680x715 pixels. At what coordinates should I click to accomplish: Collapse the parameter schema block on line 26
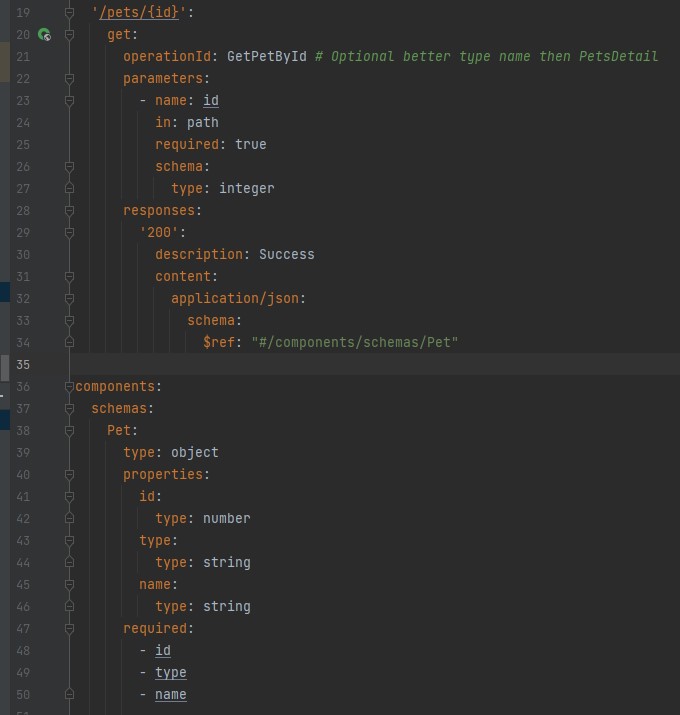69,167
